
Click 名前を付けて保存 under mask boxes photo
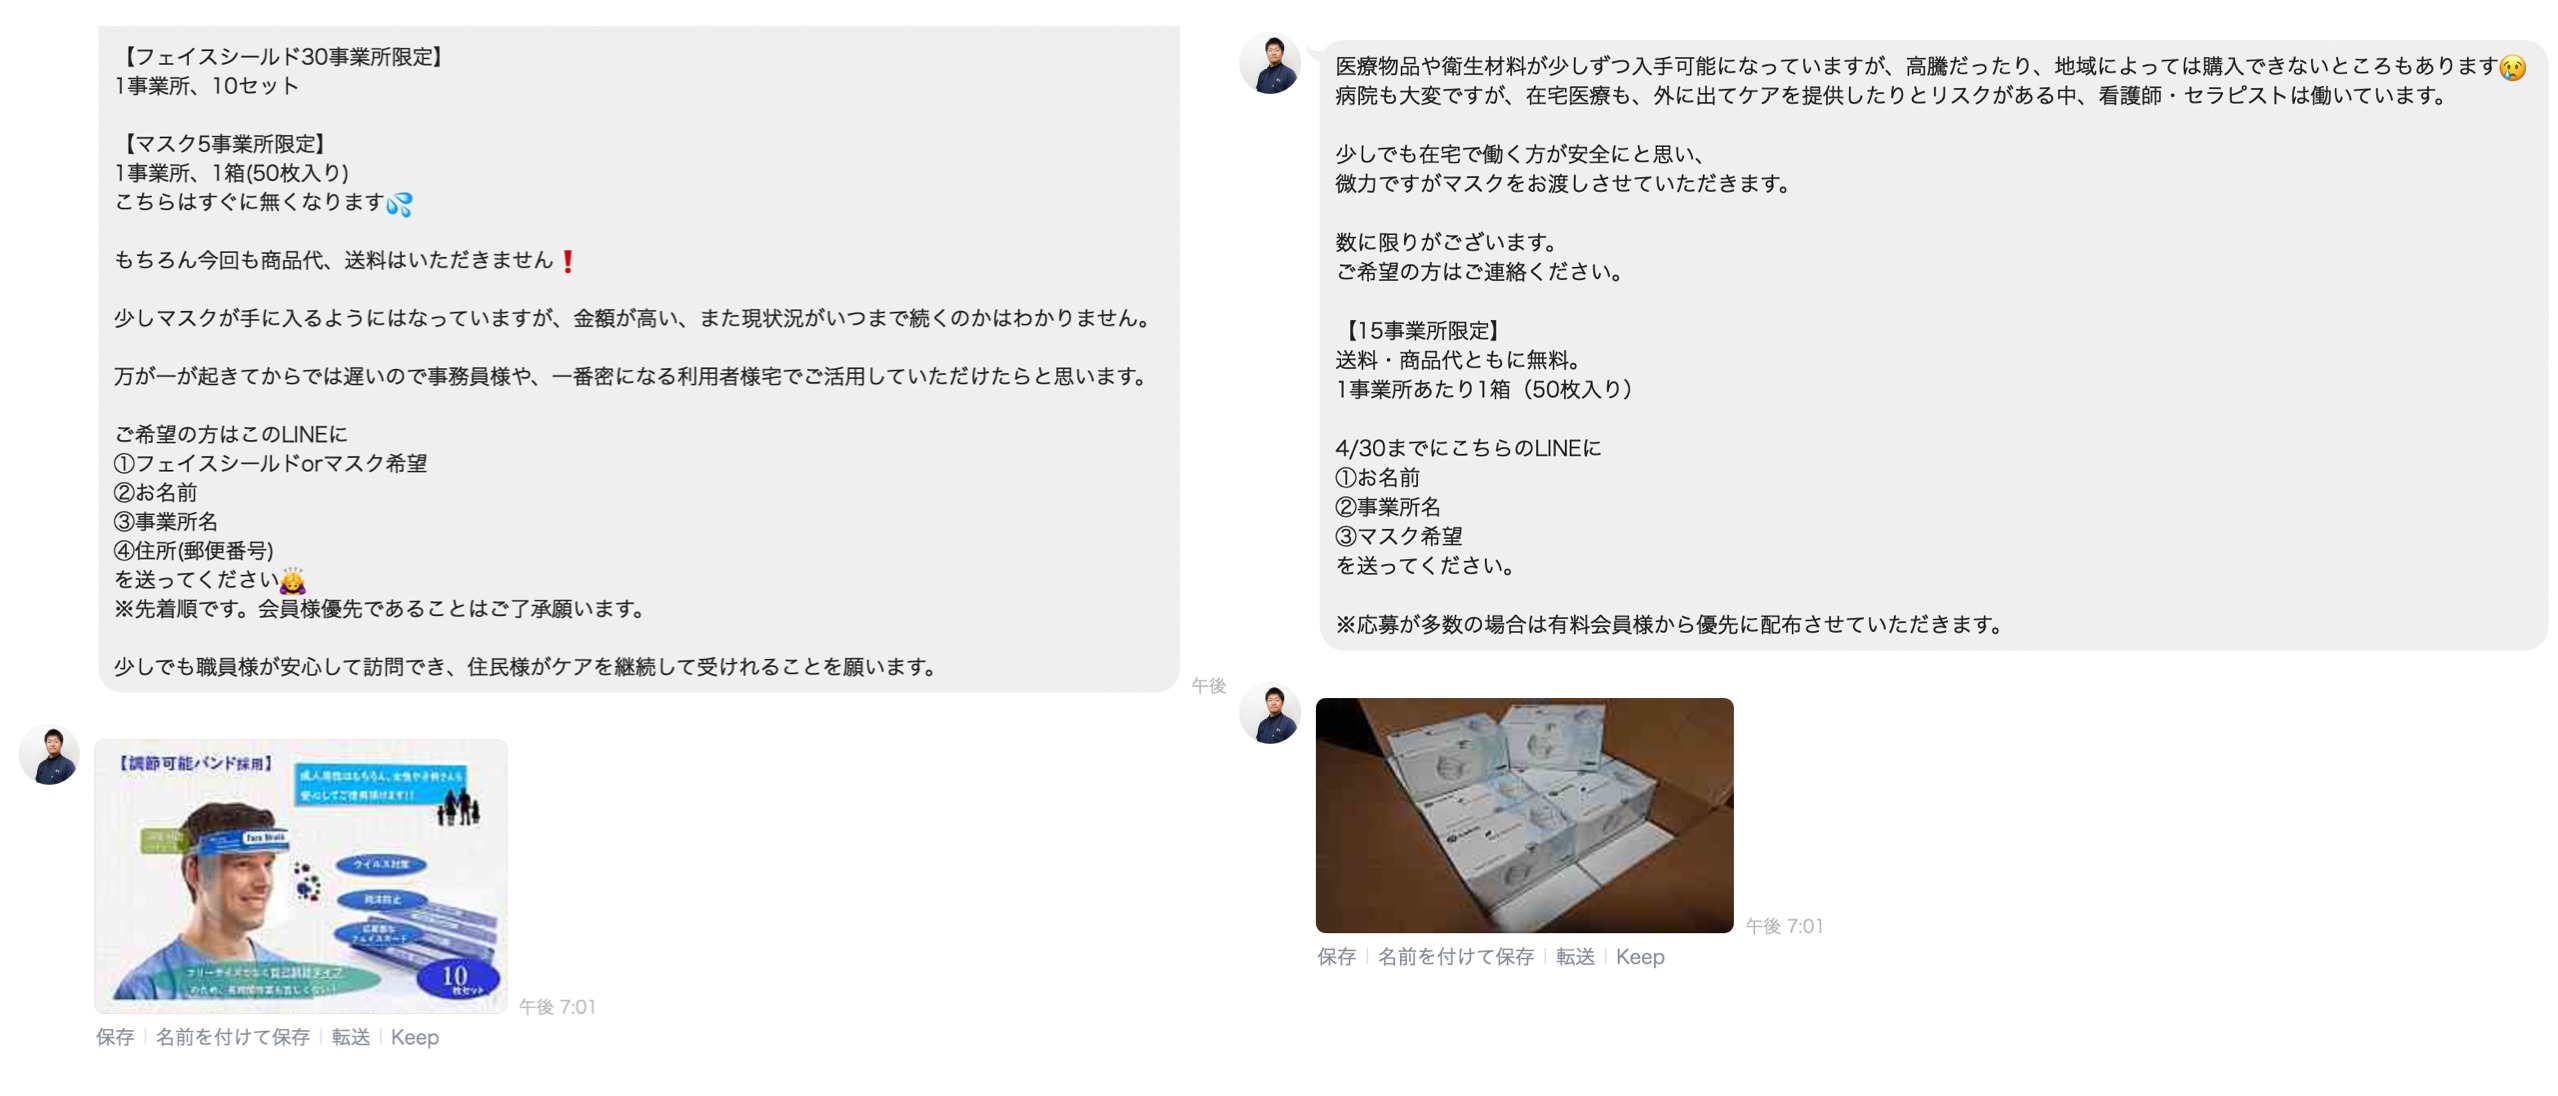[1454, 955]
